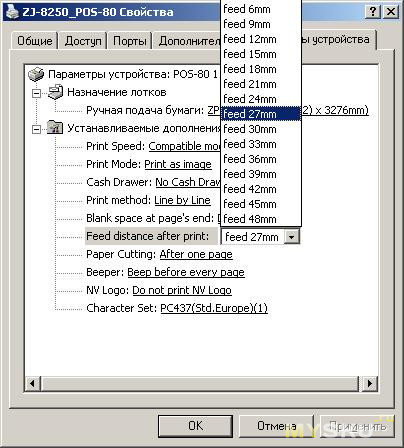The image size is (404, 448).
Task: Collapse the Назначение лотков tree node
Action: pos(36,93)
